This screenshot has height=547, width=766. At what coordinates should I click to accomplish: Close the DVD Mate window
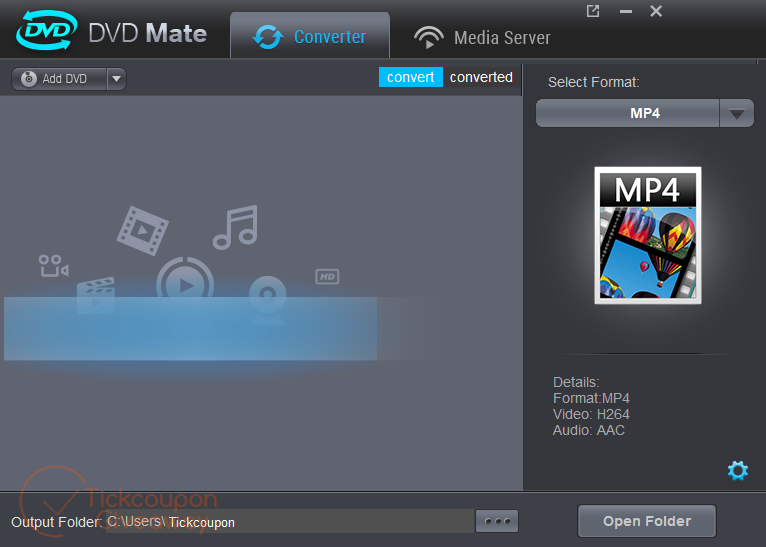click(656, 11)
